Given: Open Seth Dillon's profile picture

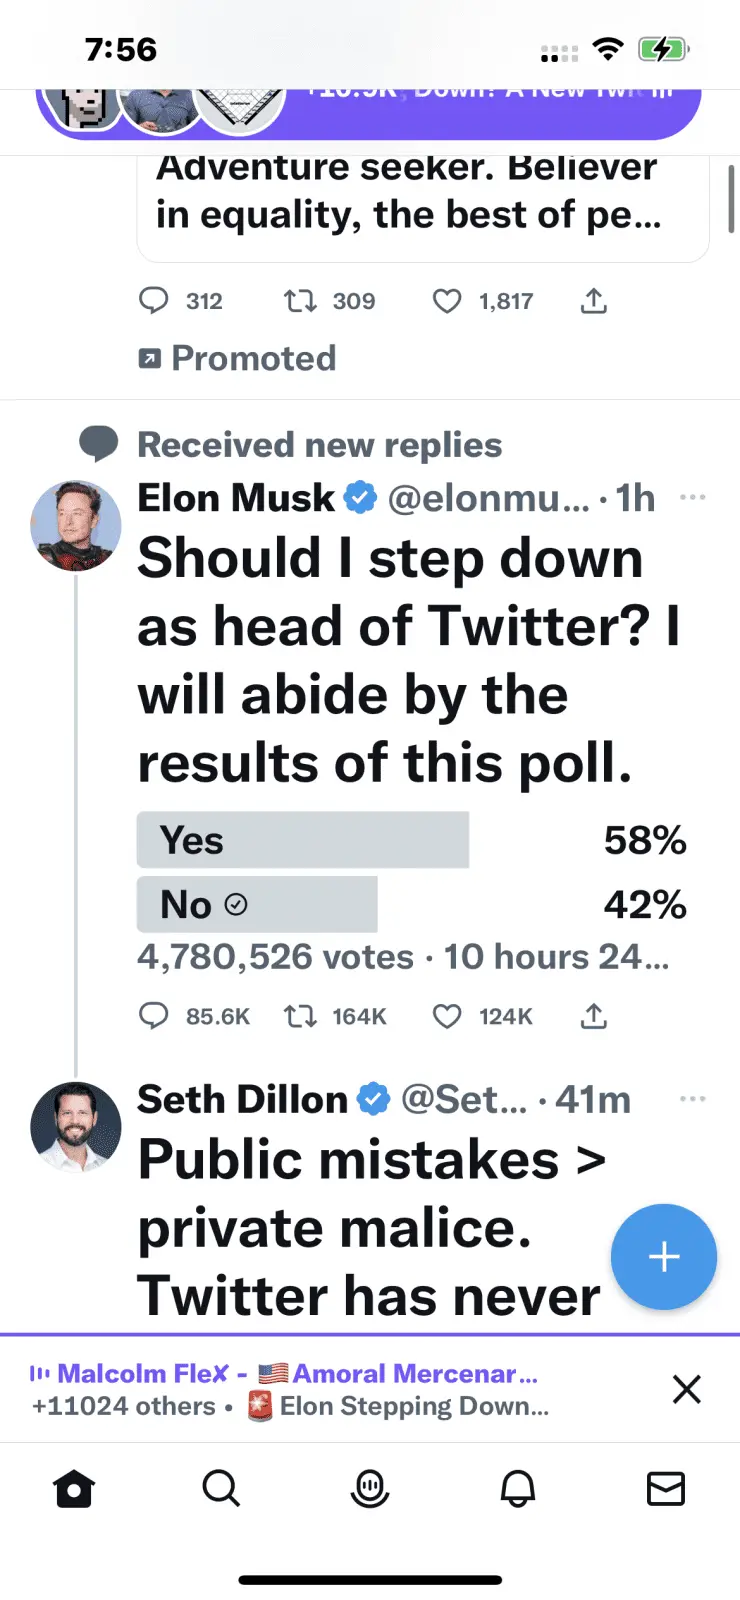Looking at the screenshot, I should pos(76,1127).
